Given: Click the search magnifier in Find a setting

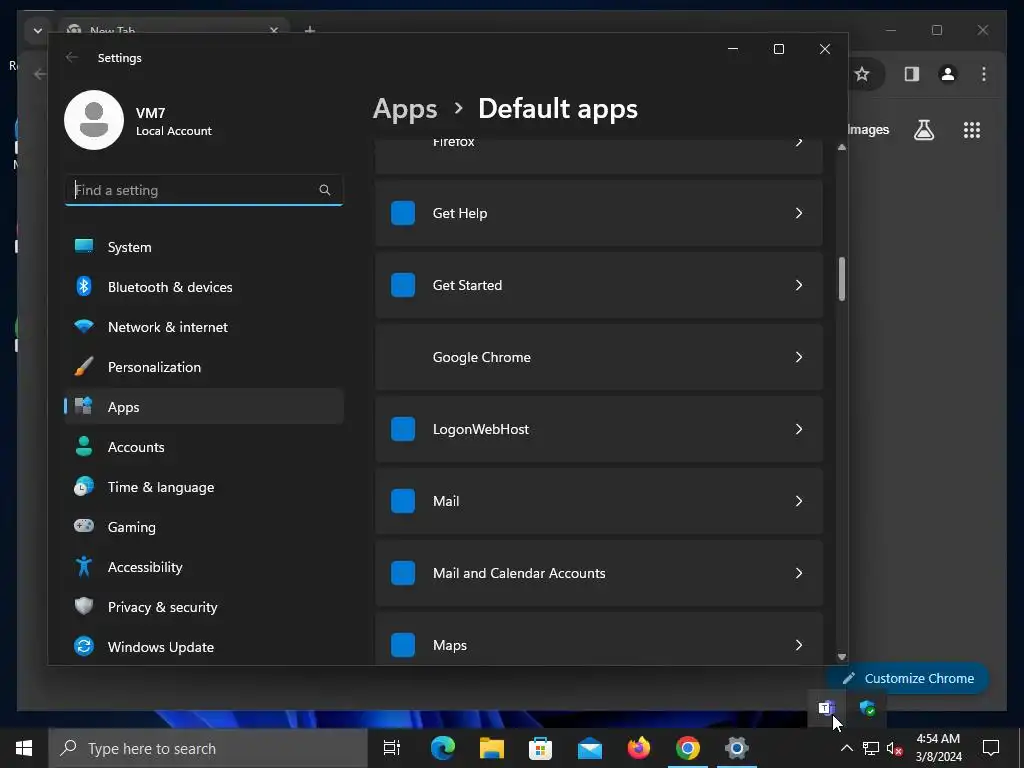Looking at the screenshot, I should (325, 190).
